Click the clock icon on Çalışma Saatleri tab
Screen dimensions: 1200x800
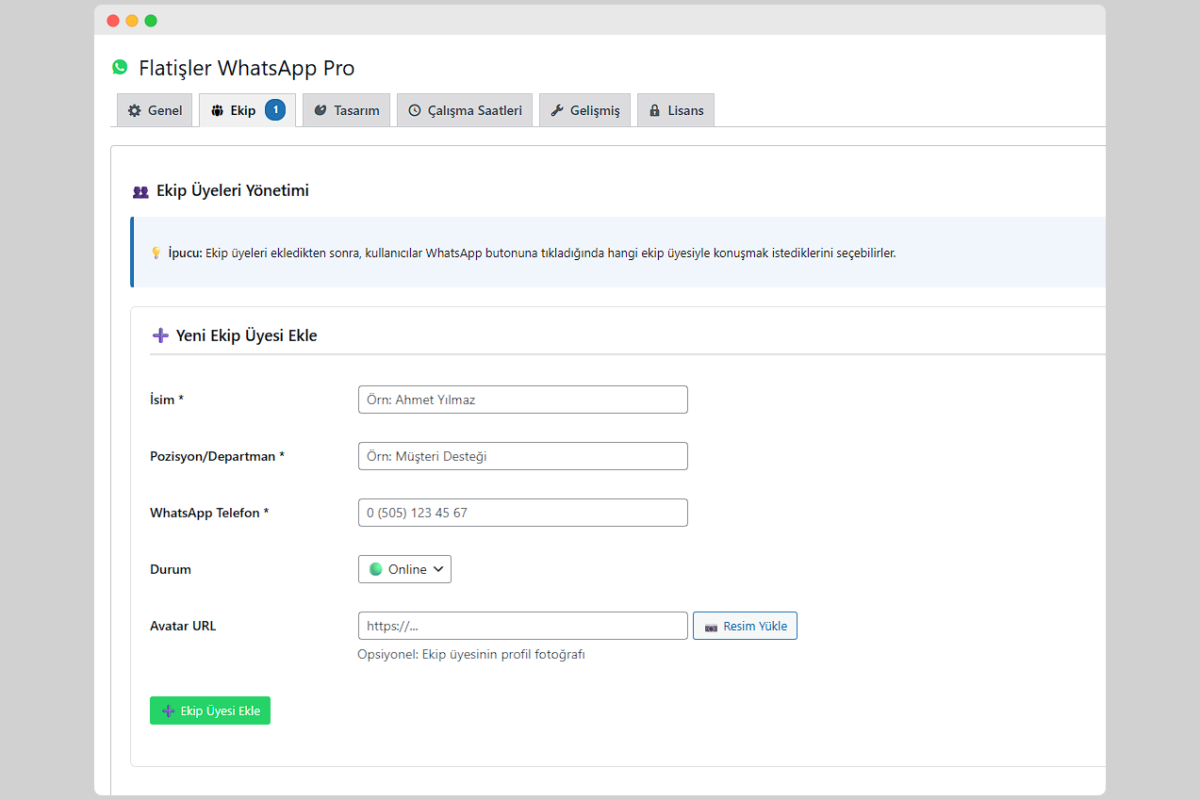413,110
